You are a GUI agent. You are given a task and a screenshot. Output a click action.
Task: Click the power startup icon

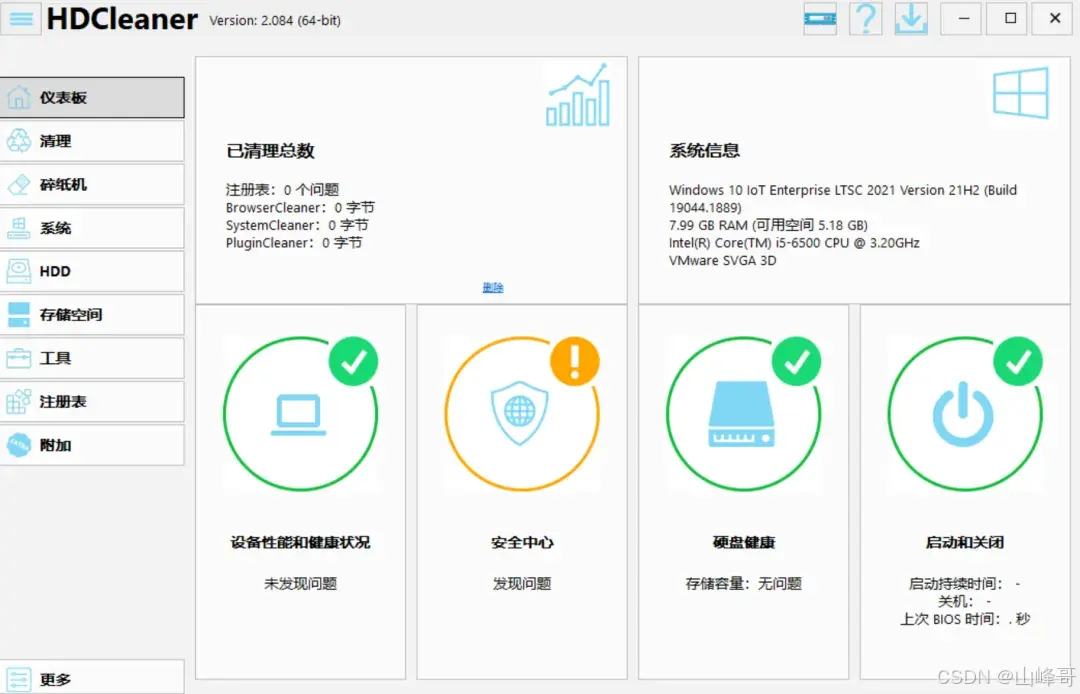964,414
